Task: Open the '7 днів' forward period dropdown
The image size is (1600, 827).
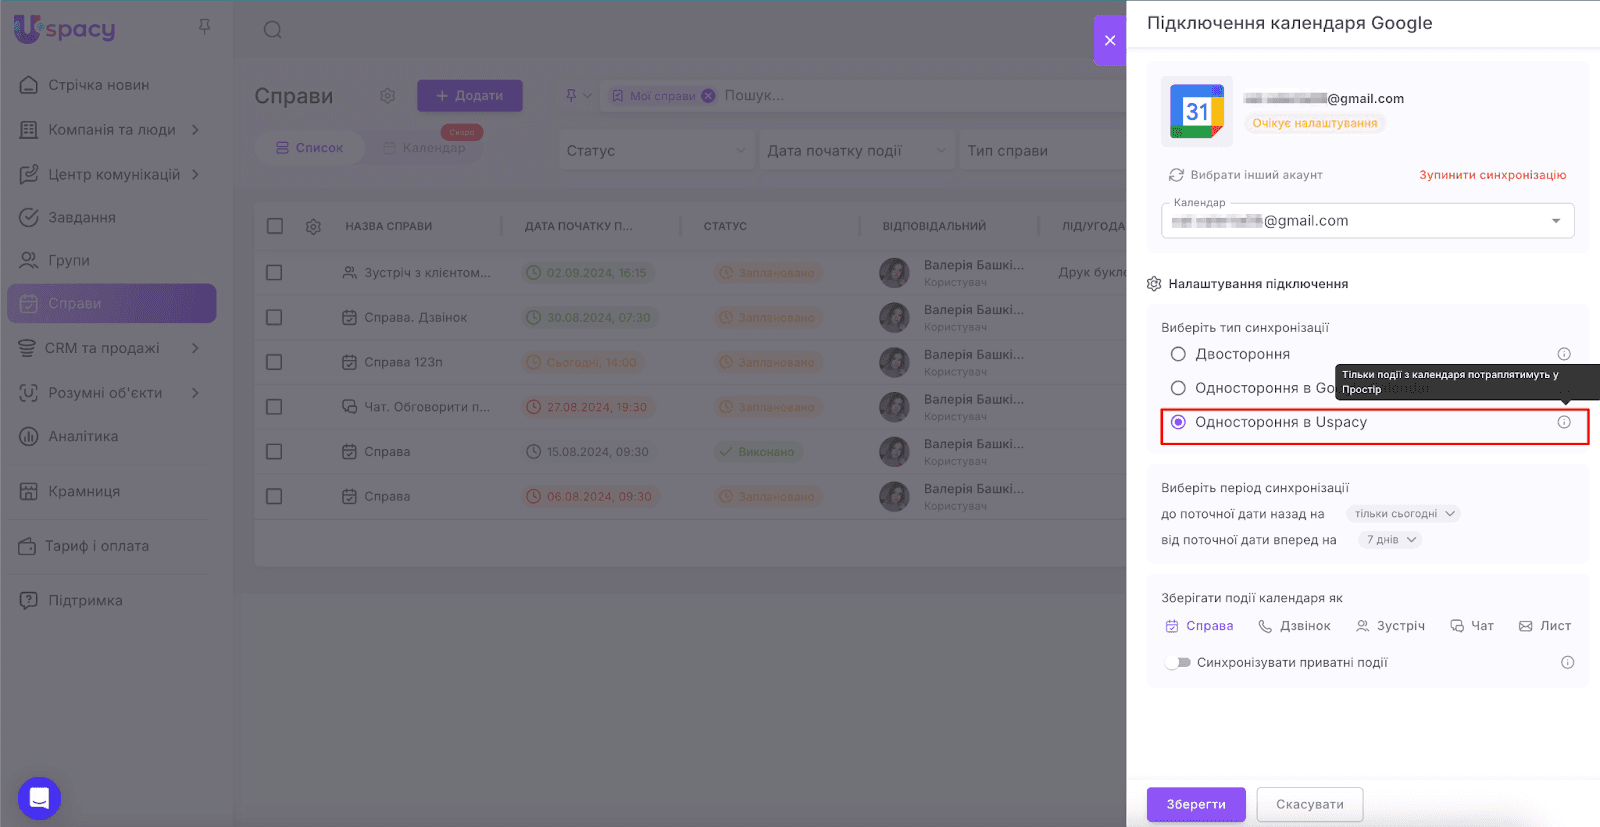Action: pos(1389,540)
